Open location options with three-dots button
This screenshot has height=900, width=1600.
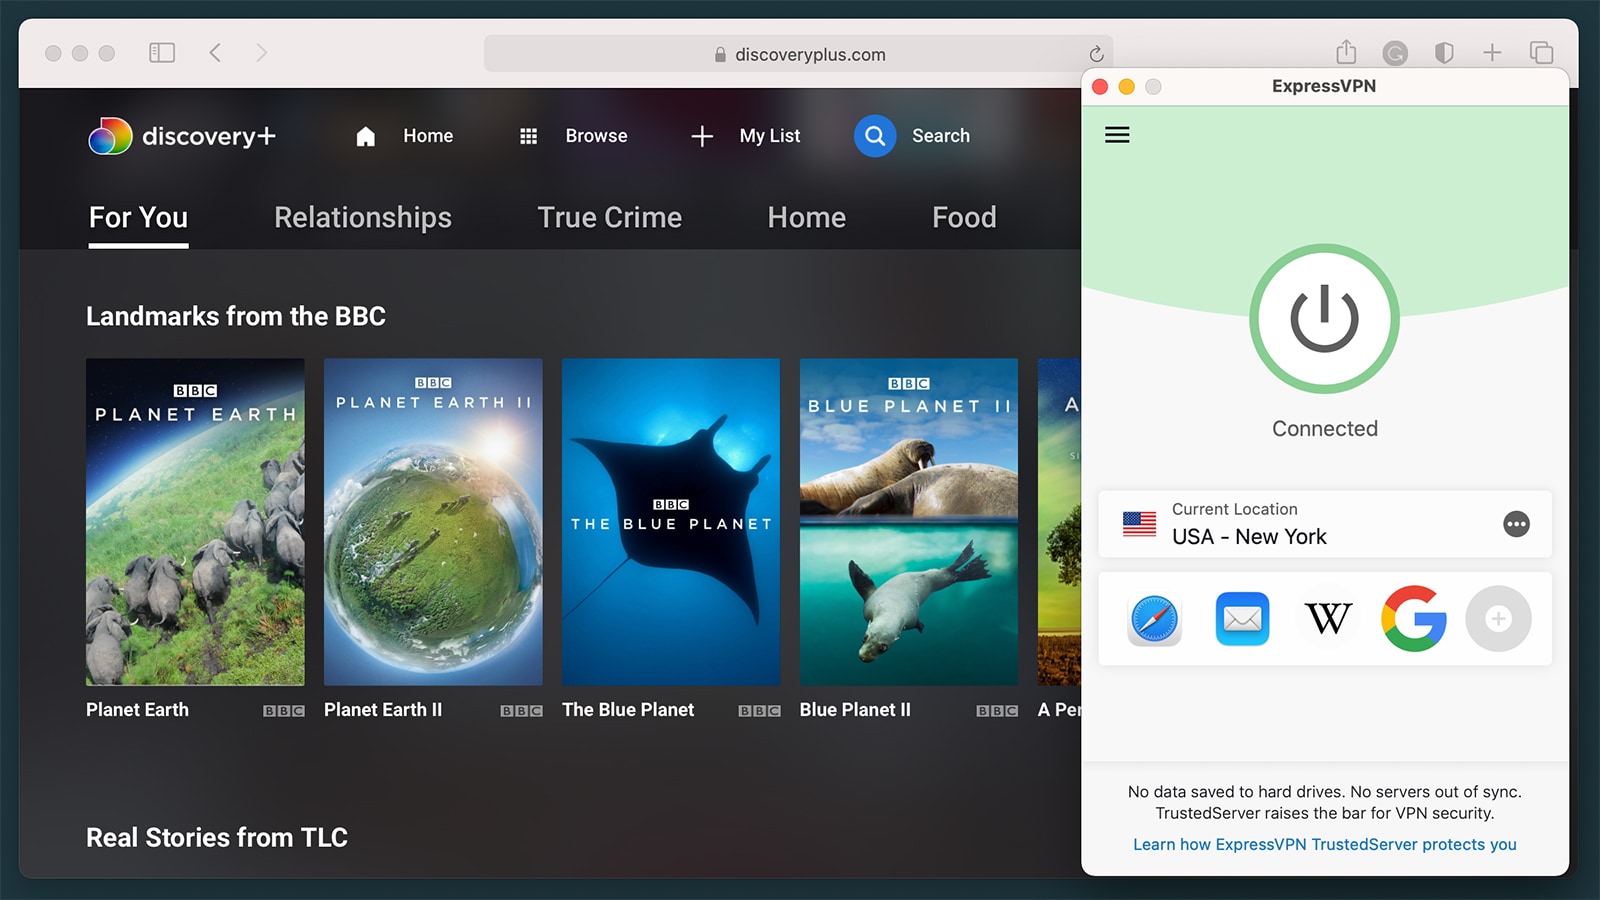pos(1516,524)
